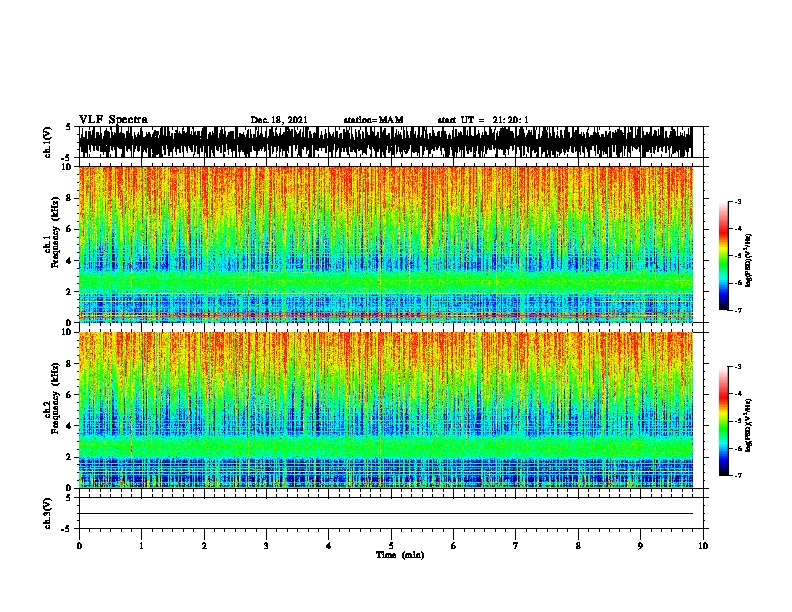Click the ch.1 voltage waveform strip
The image size is (792, 612).
click(385, 142)
